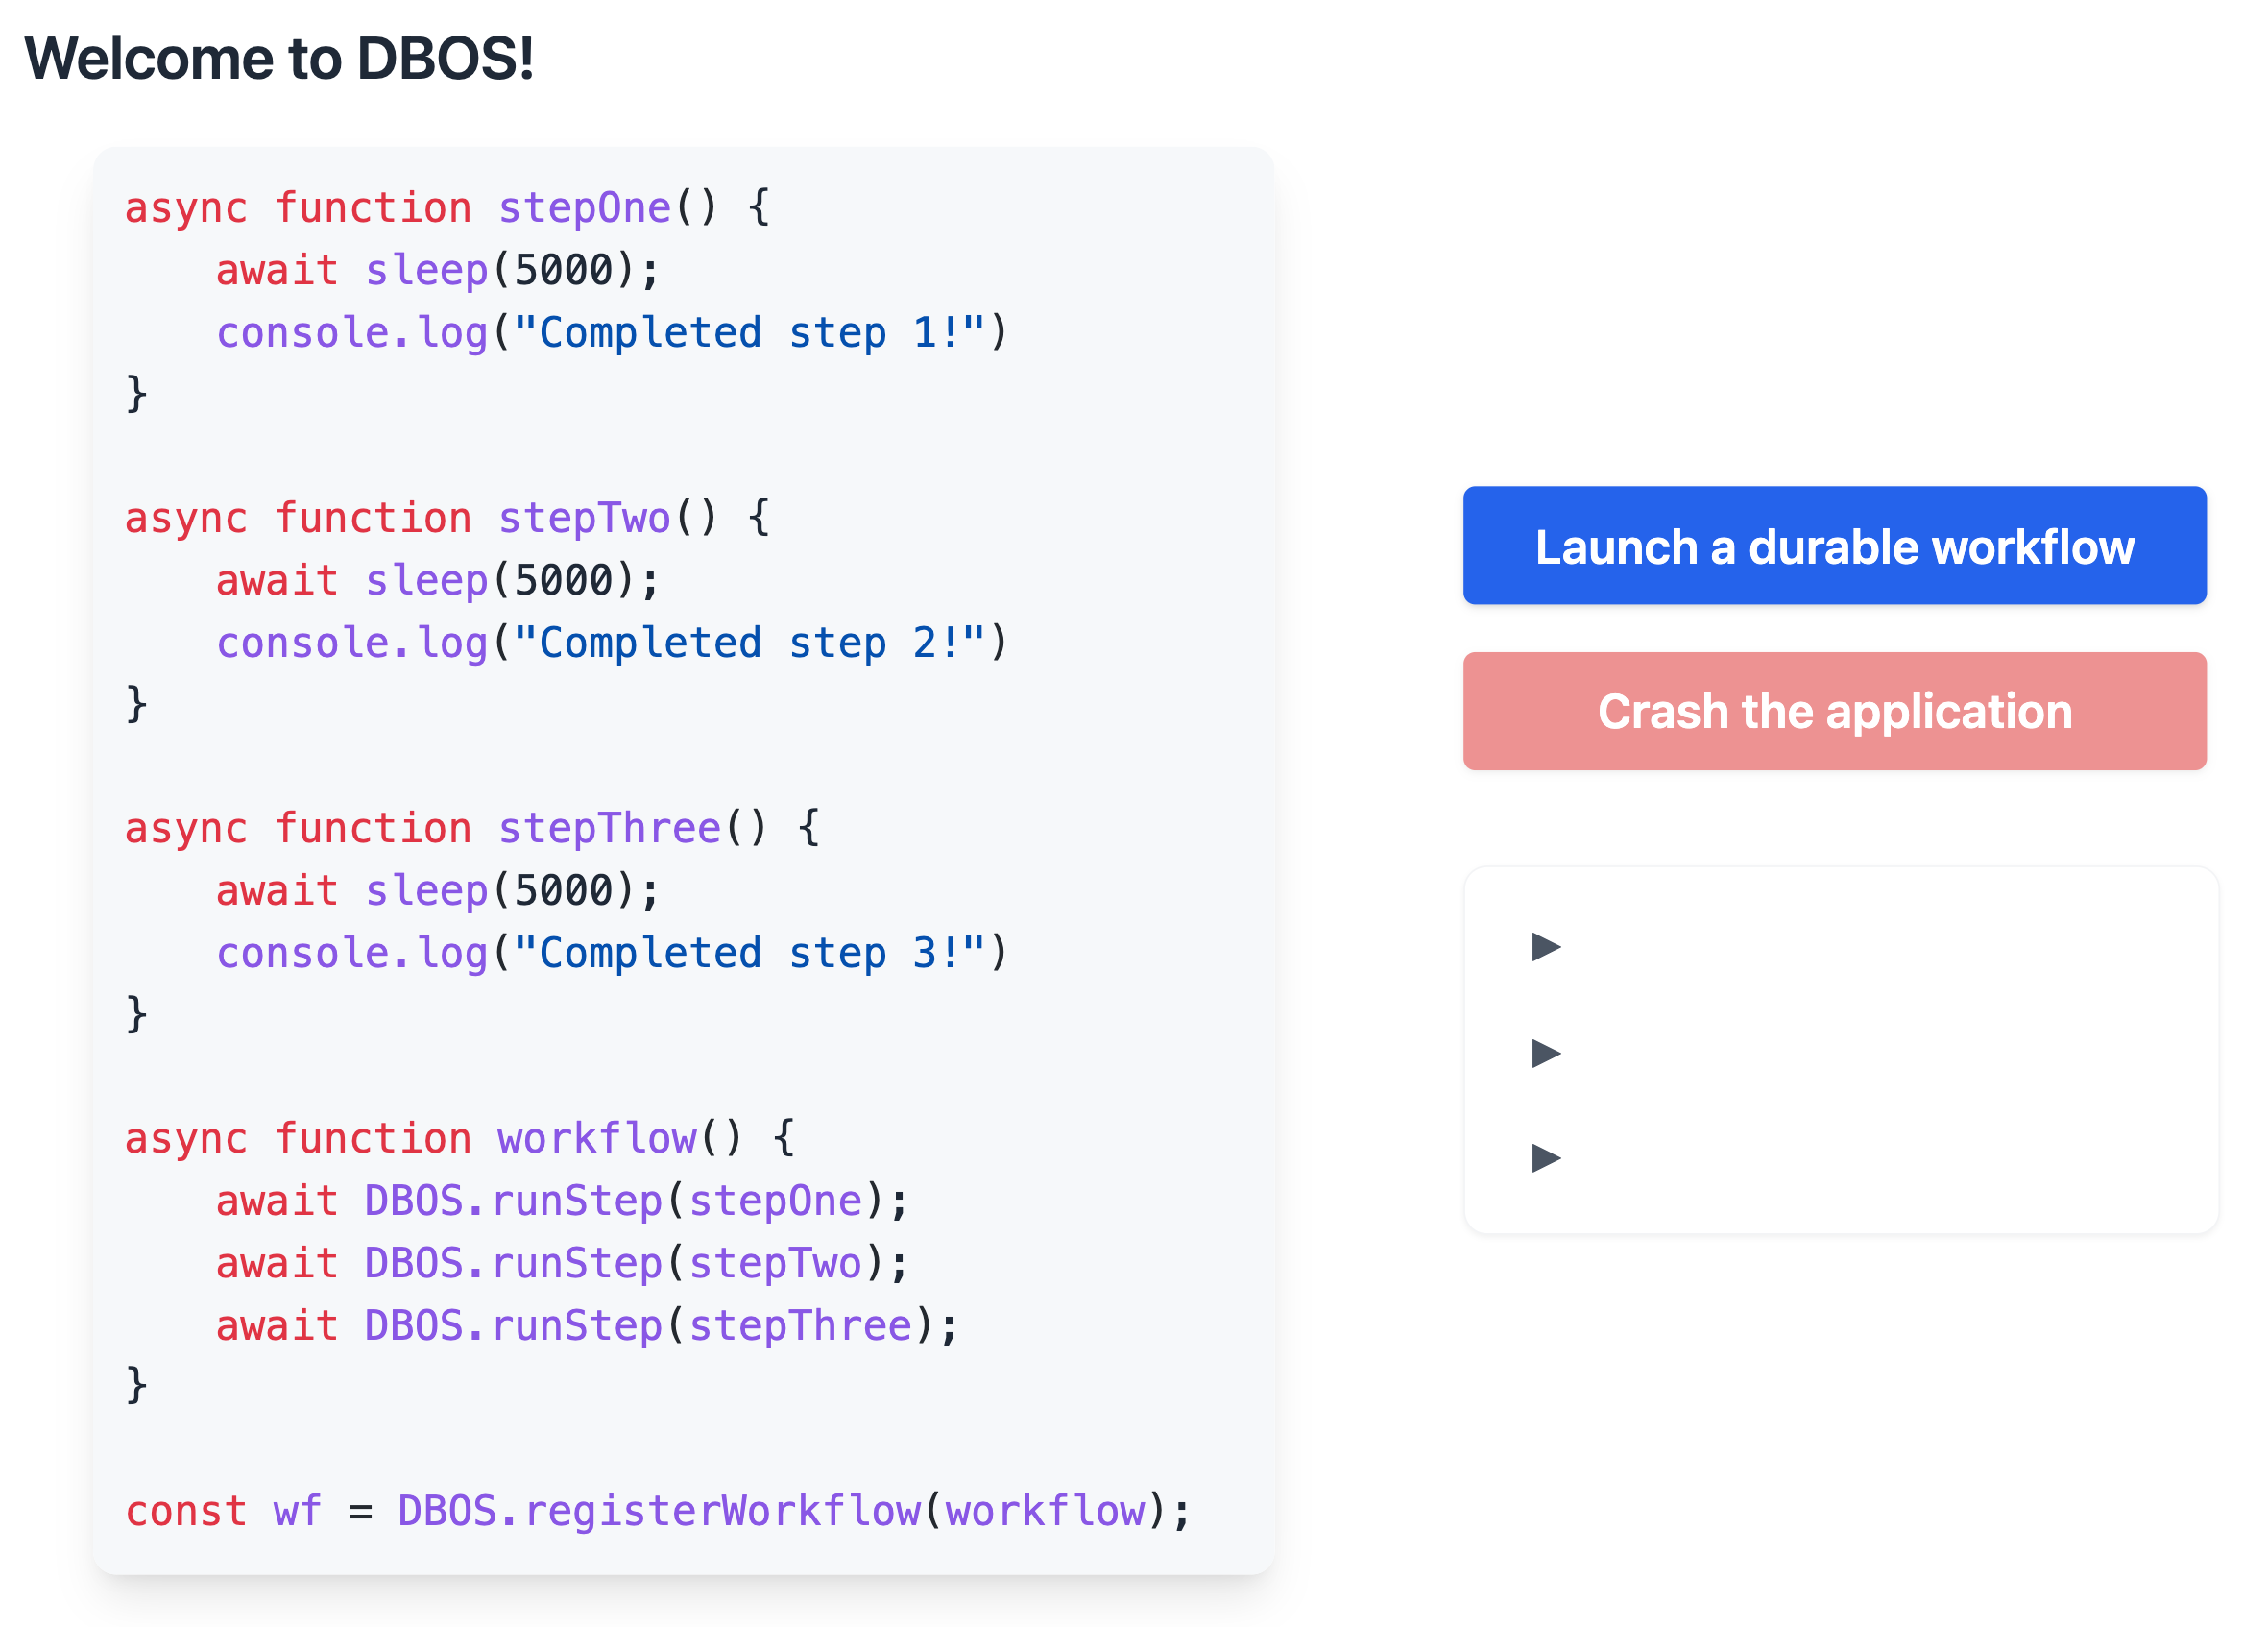Screen dimensions: 2268x1627
Task: Click the await sleep(5000) line inside stepOne
Action: click(438, 270)
